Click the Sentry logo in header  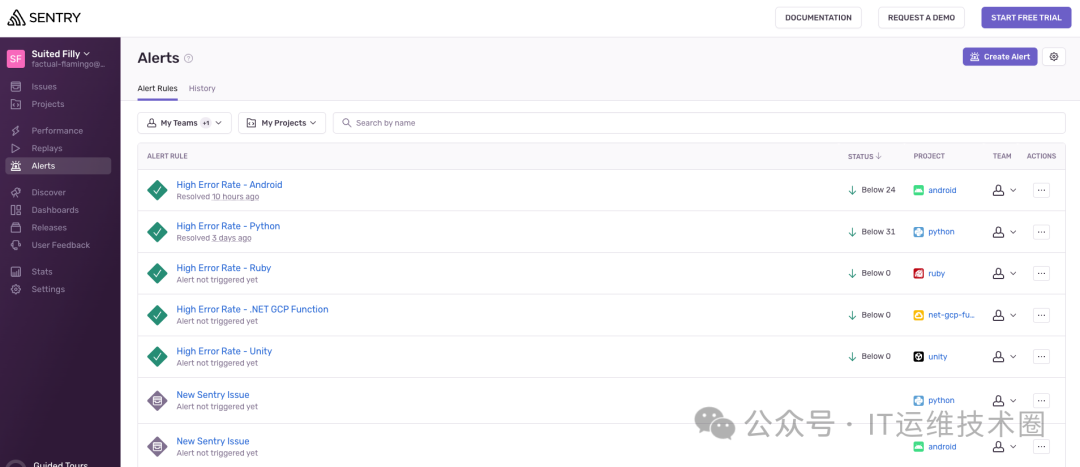click(43, 18)
